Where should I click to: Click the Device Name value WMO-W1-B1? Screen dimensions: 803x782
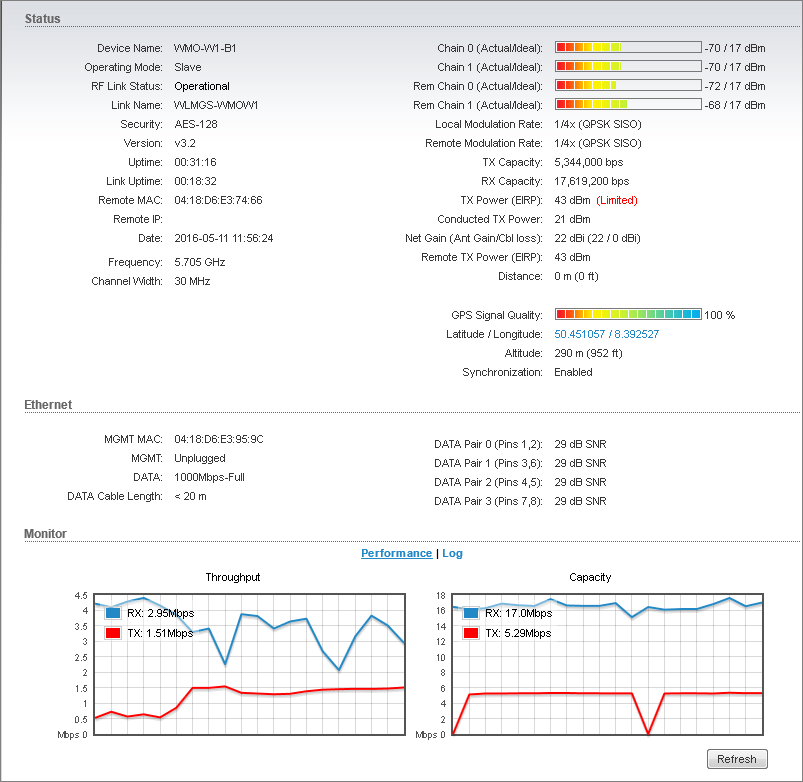(204, 48)
